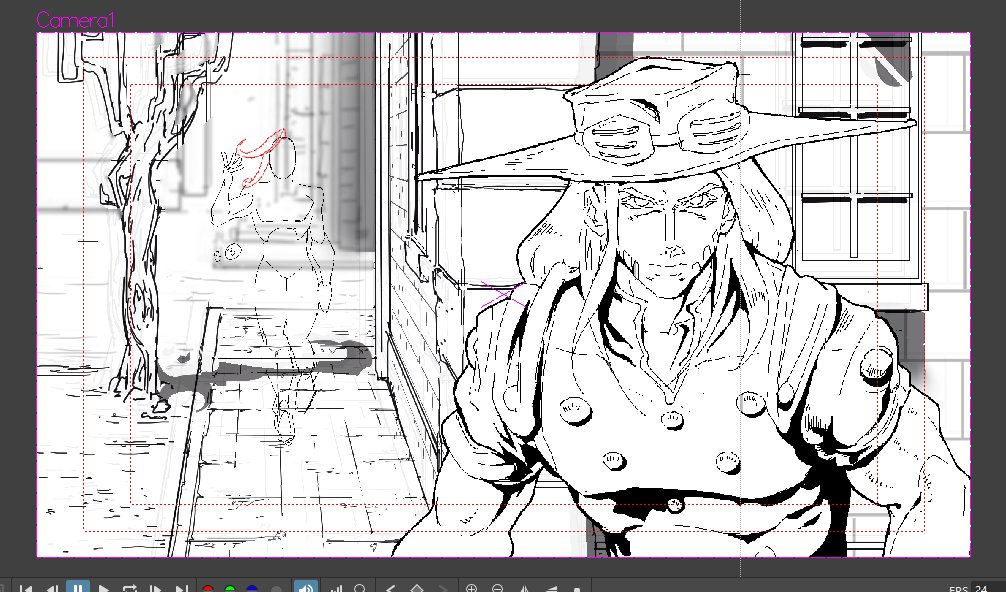The image size is (1006, 592).
Task: Flip the viewer horizontally
Action: (524, 588)
